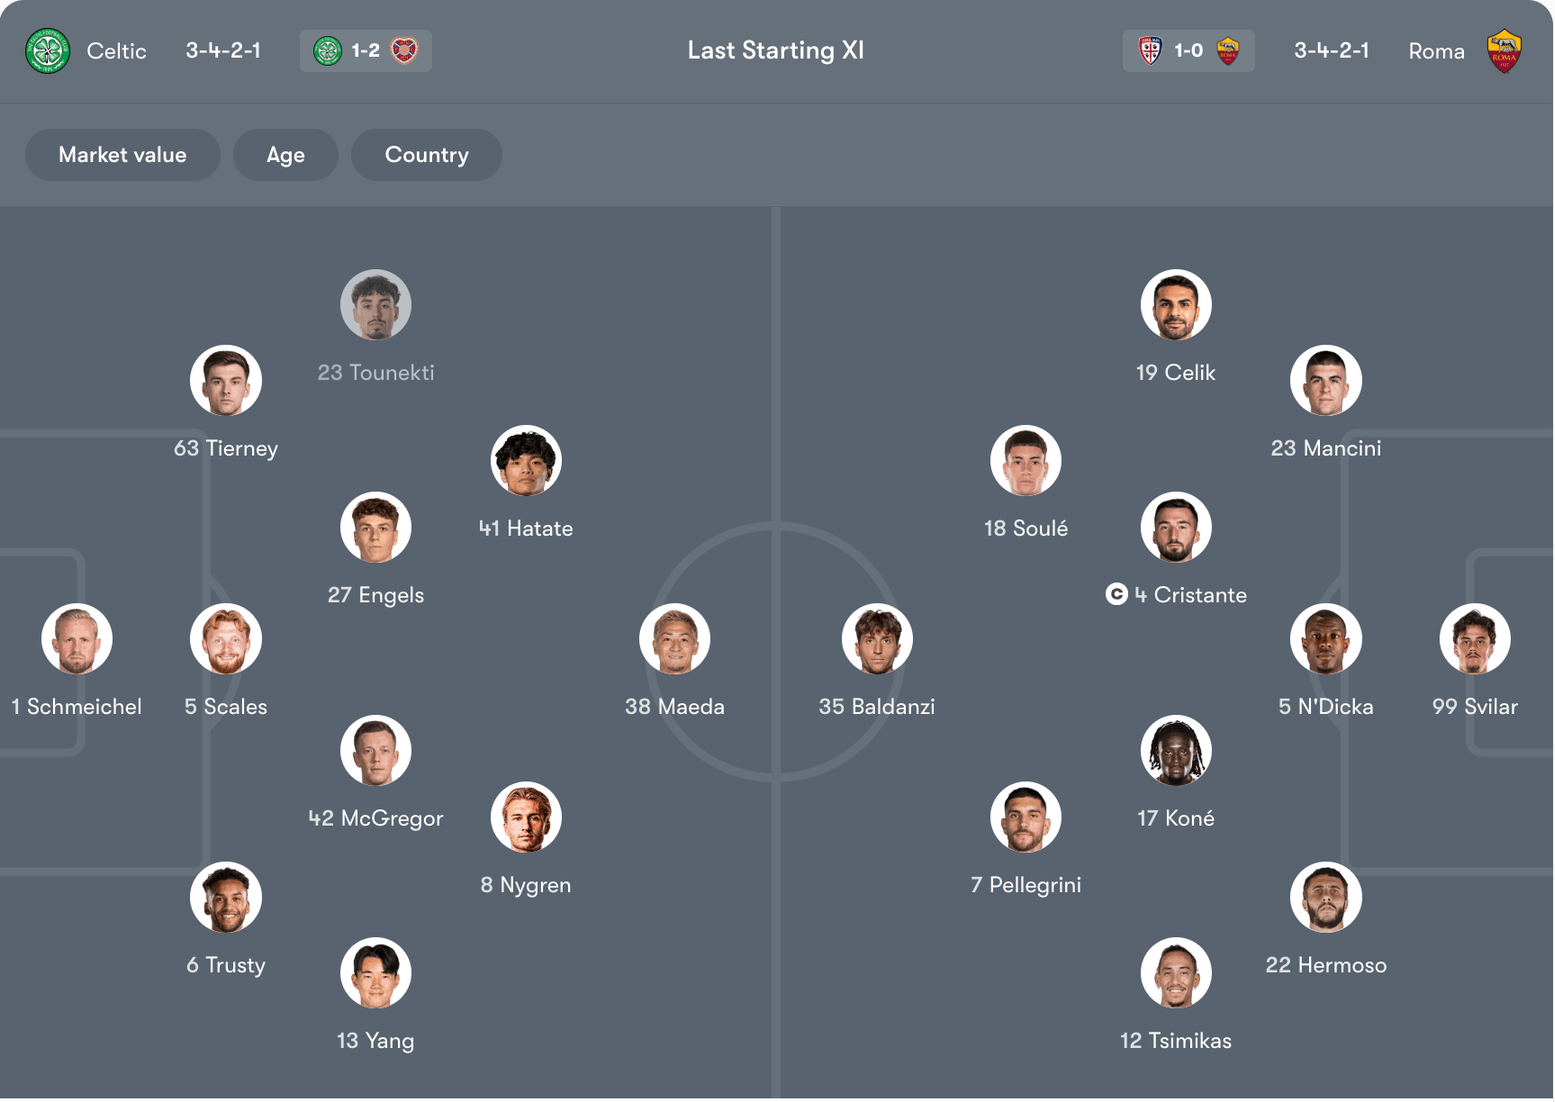Click the Roma team name

1436,51
